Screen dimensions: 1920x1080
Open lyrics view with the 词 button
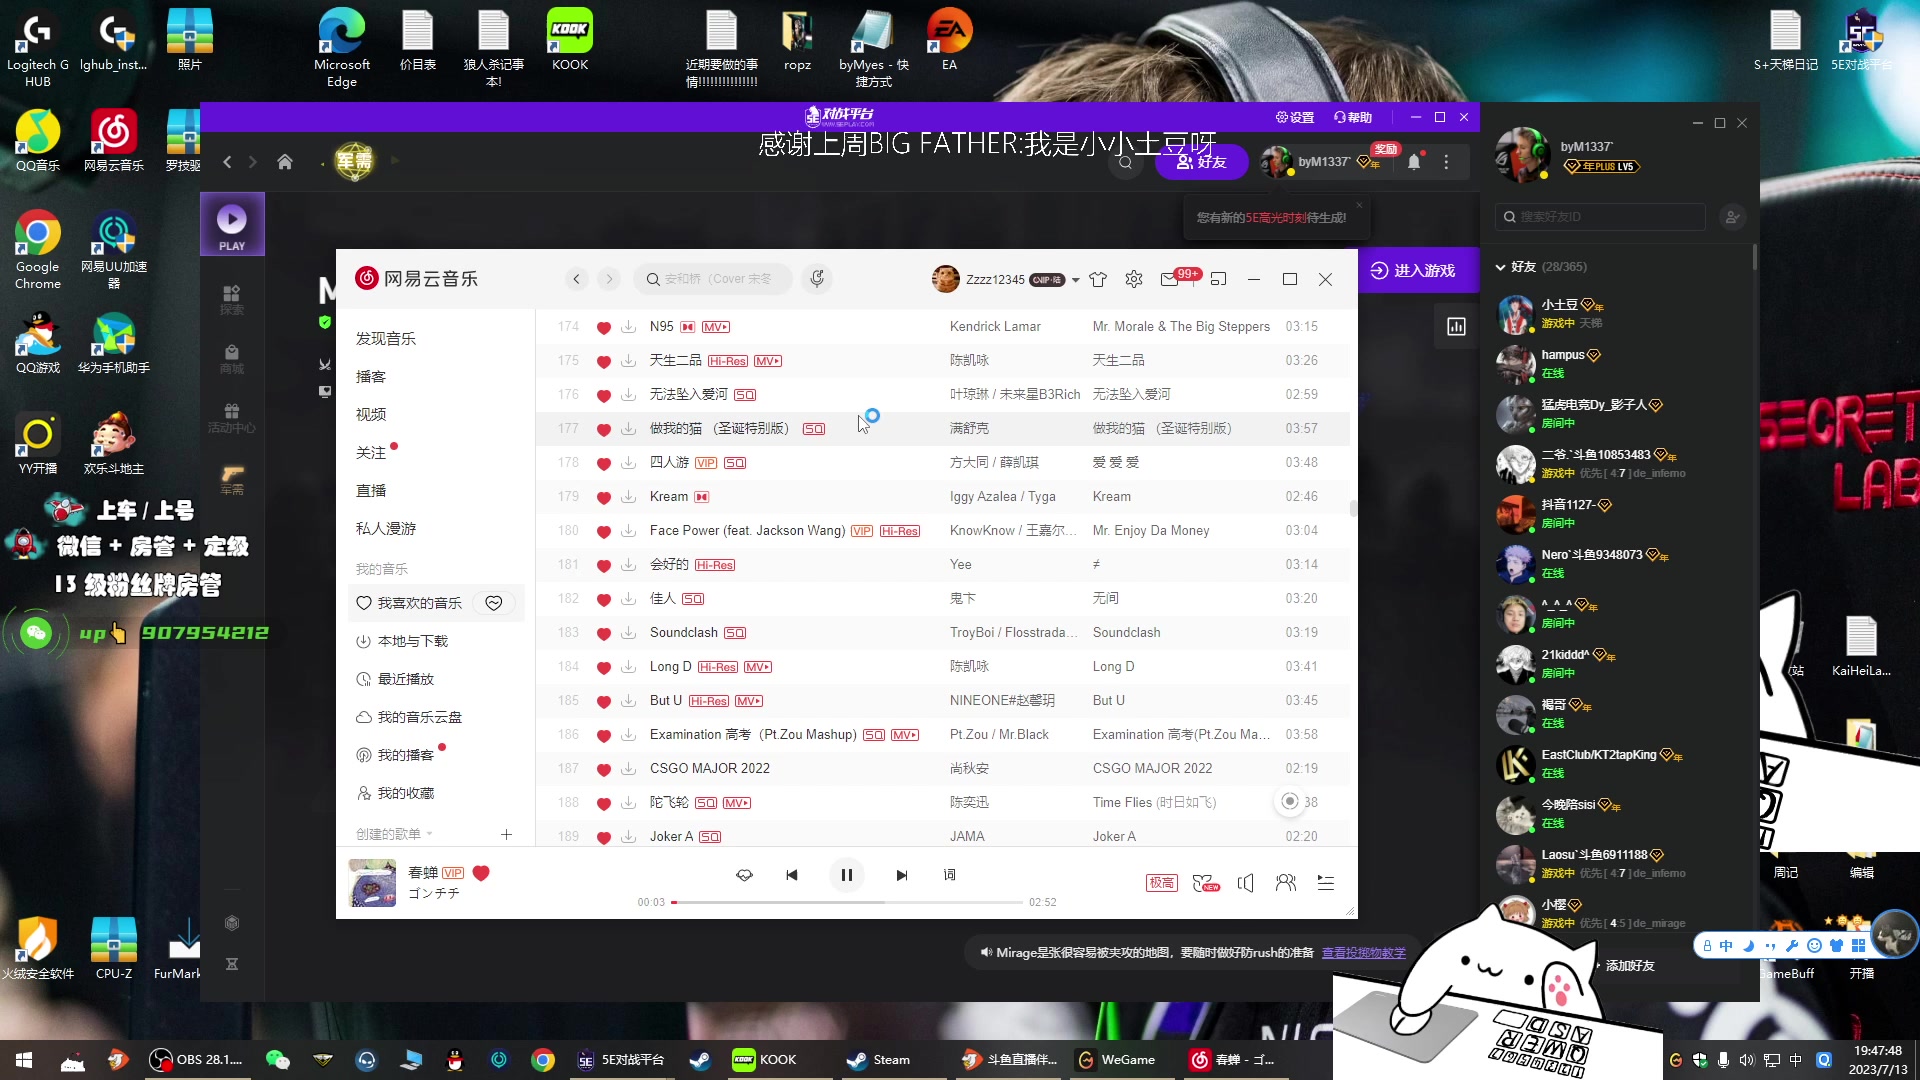click(x=949, y=875)
